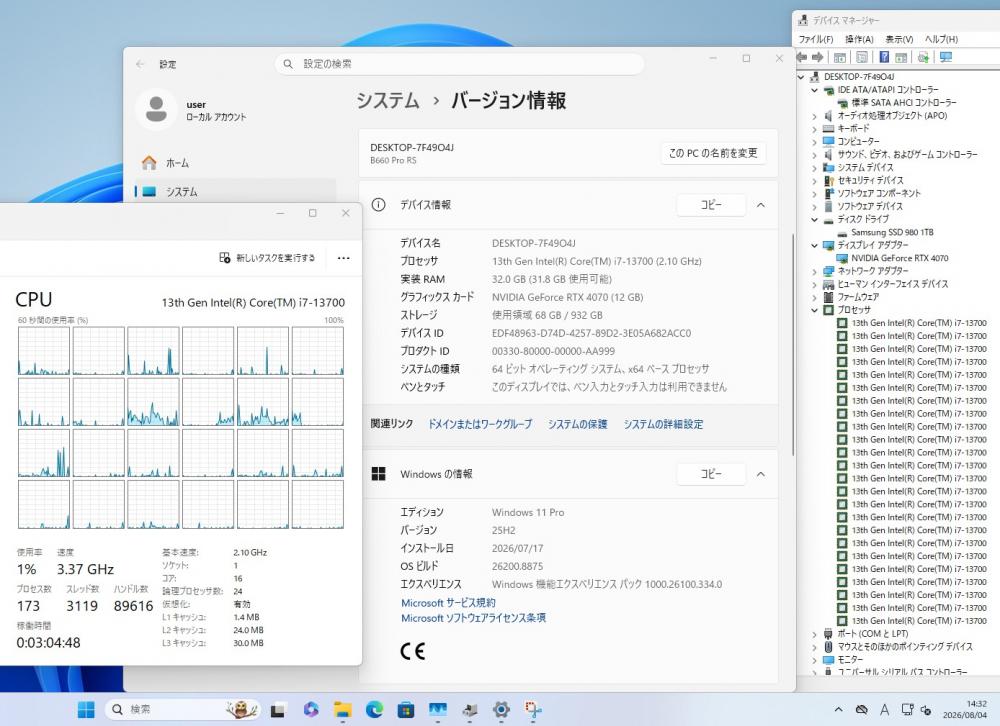The image size is (1000, 726).
Task: Expand モニター node in Device Manager
Action: point(814,660)
